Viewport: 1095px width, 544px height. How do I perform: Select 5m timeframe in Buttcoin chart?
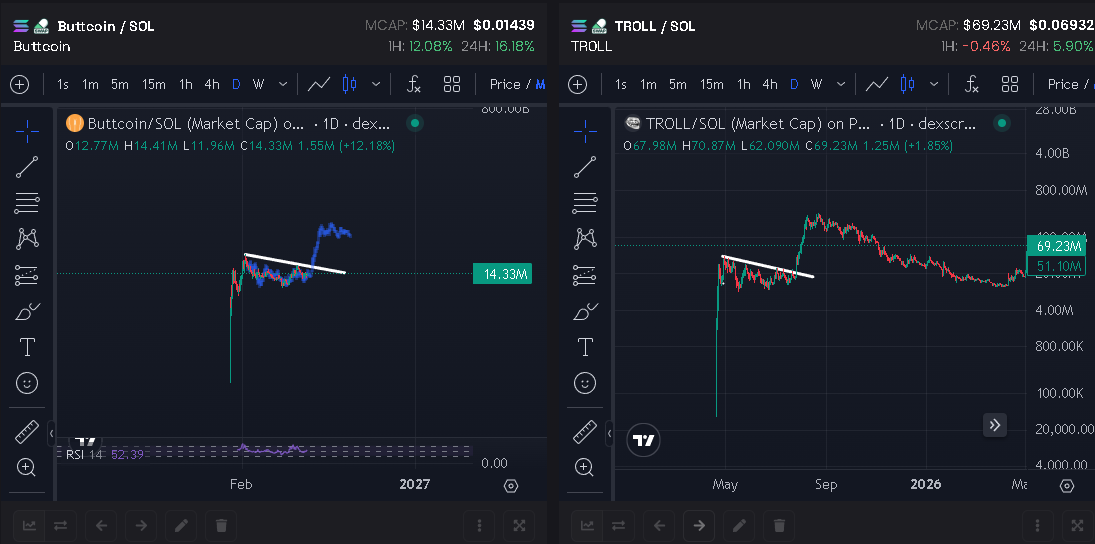120,84
